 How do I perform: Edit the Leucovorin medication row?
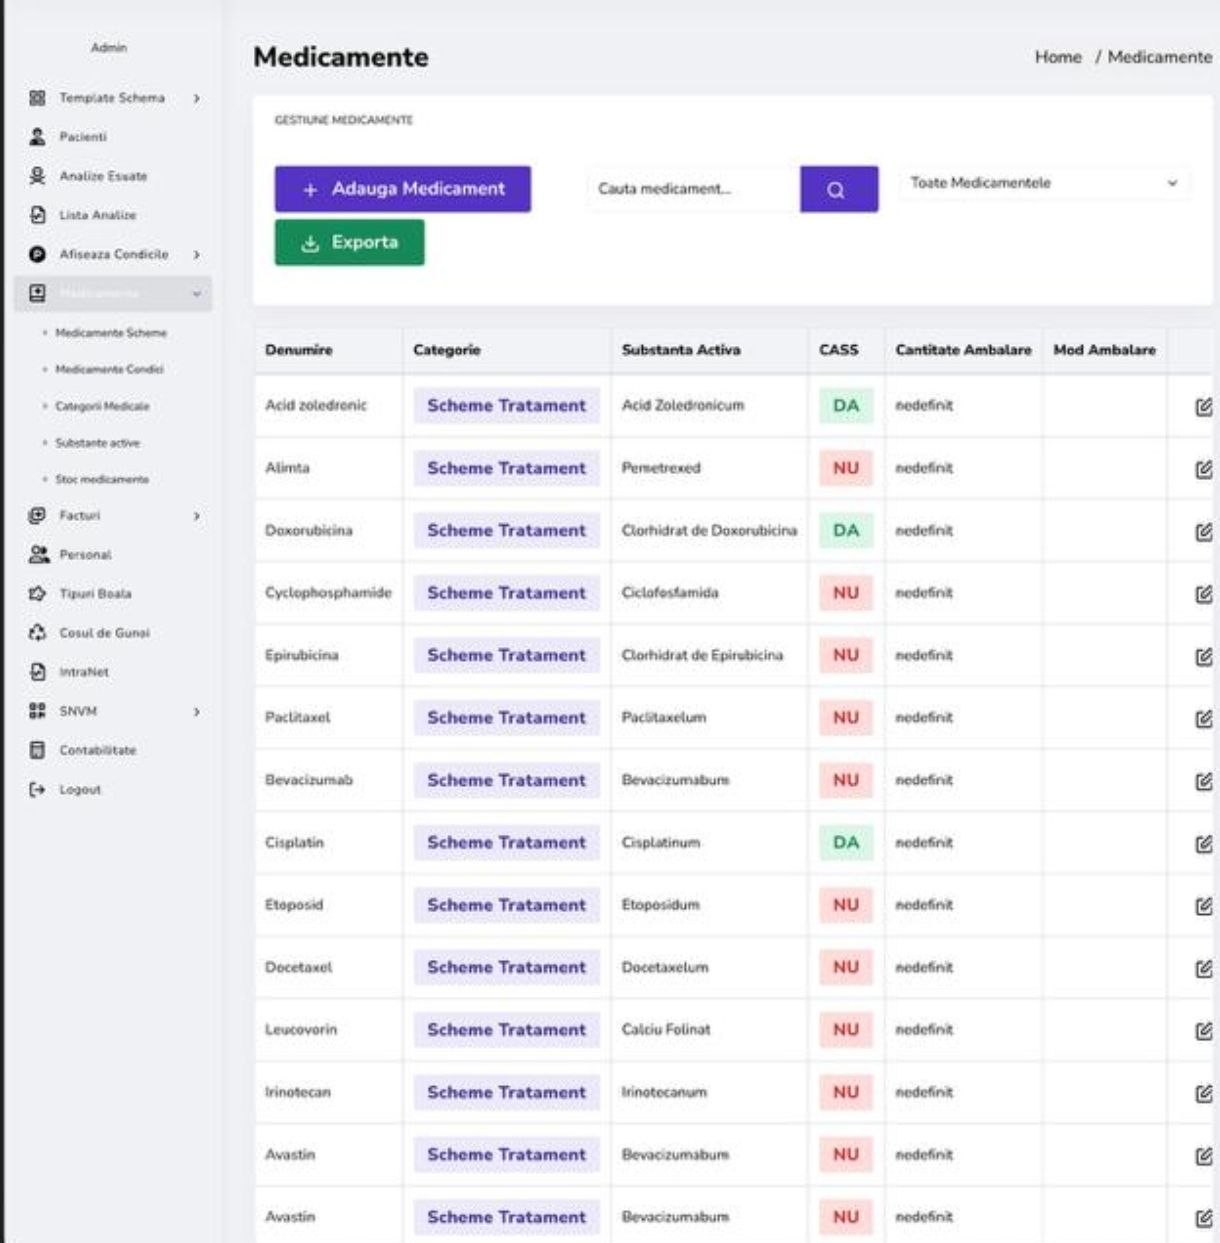(x=1203, y=1031)
